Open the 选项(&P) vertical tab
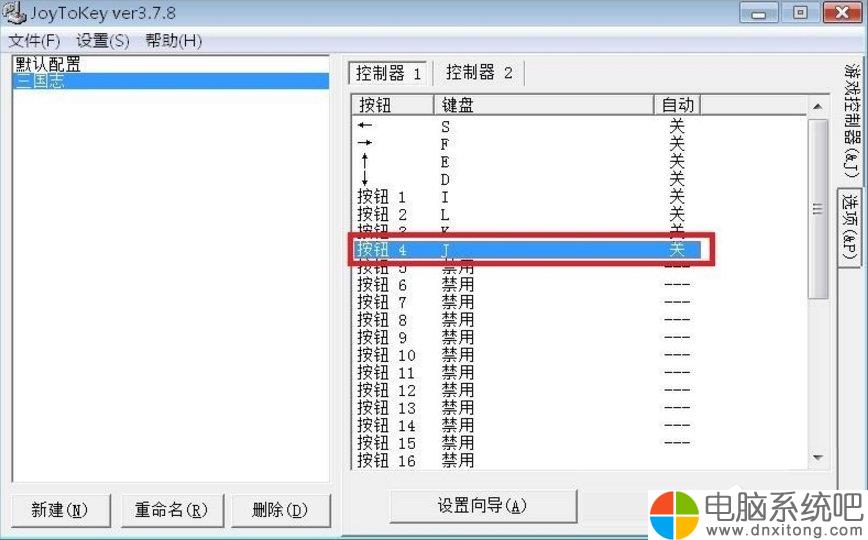 click(x=850, y=228)
